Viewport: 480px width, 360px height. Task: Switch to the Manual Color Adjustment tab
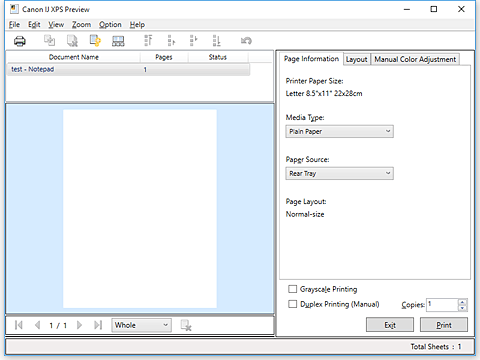click(415, 59)
